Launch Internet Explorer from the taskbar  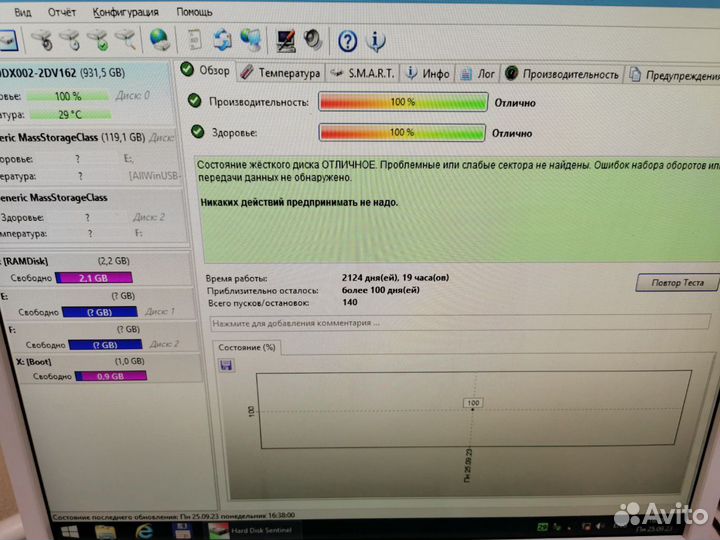(x=144, y=531)
